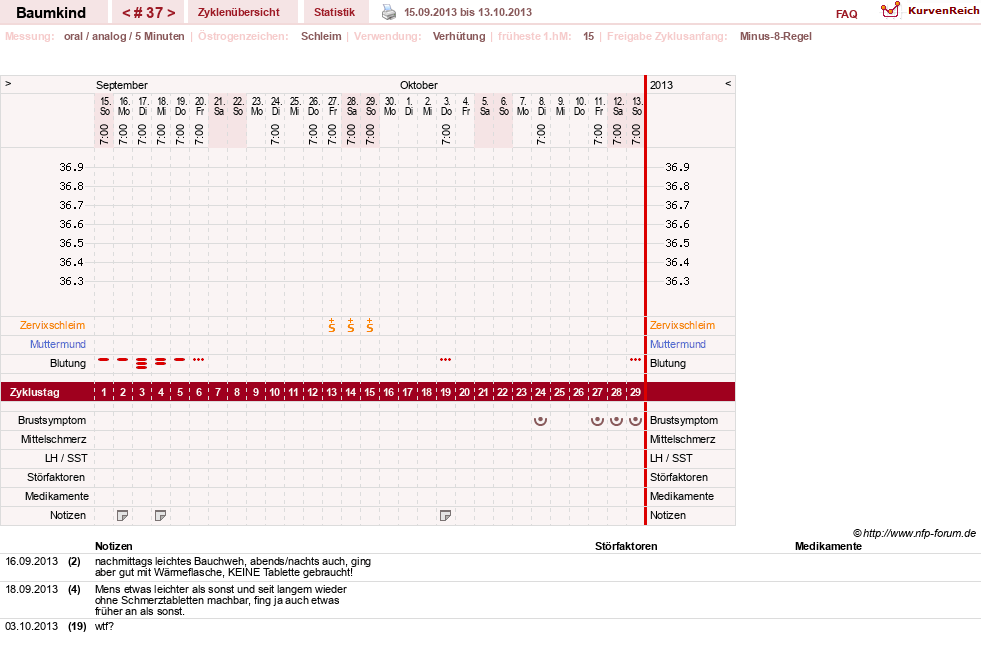Click spotting dots on cycle day 29
The height and width of the screenshot is (667, 981).
tap(635, 360)
